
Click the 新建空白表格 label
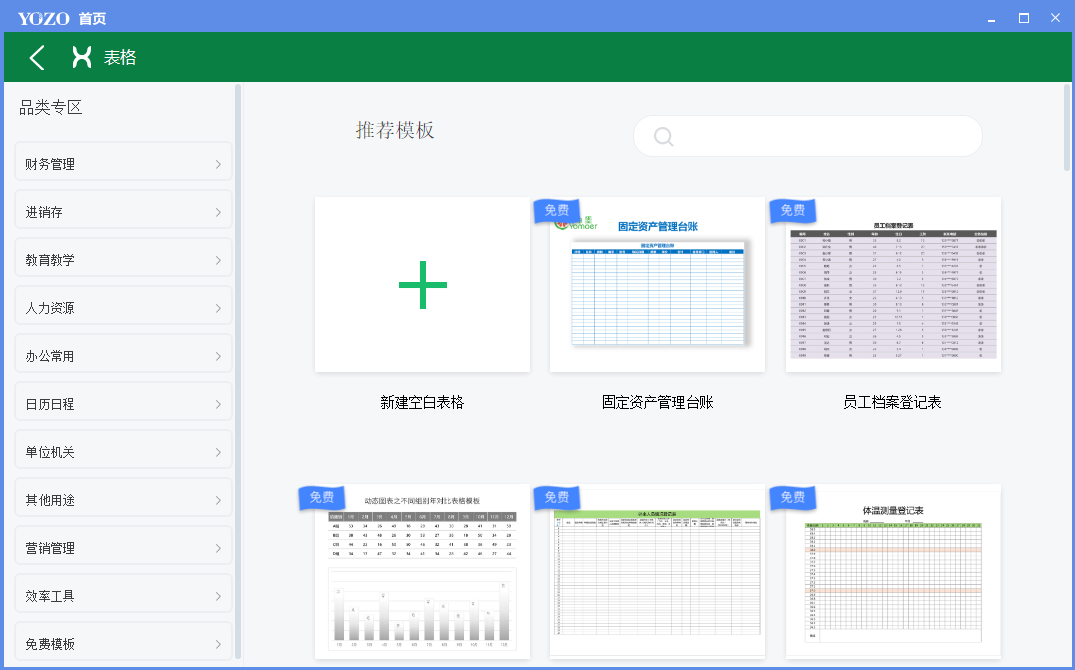coord(422,402)
